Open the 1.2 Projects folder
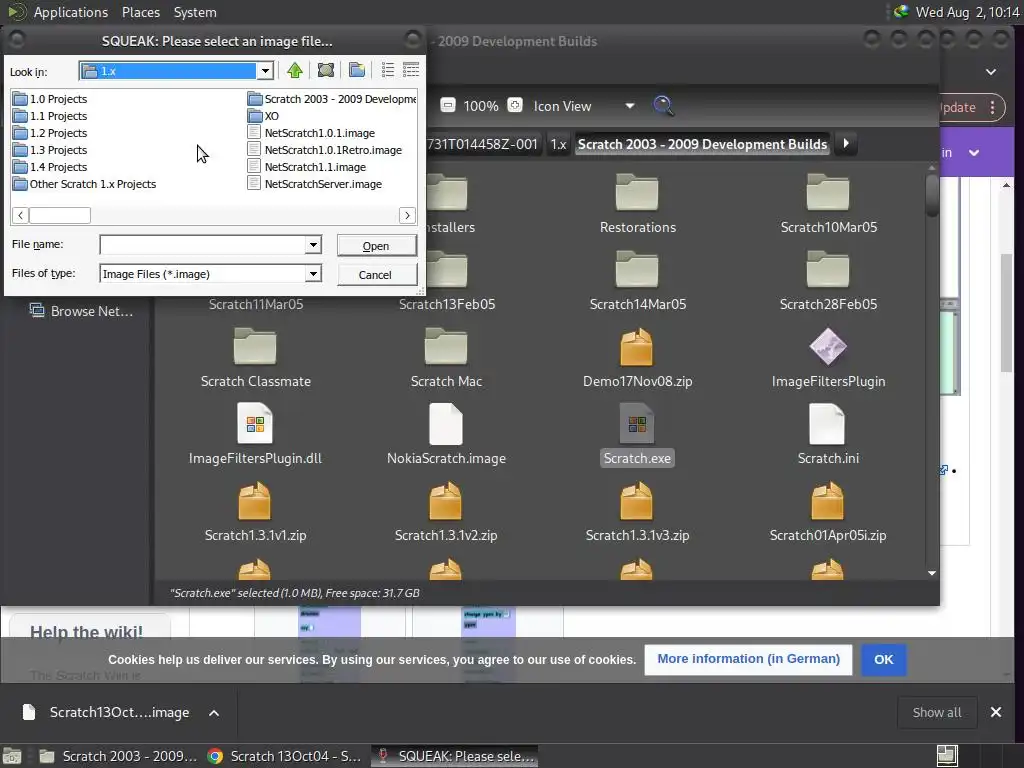The height and width of the screenshot is (768, 1024). point(50,133)
